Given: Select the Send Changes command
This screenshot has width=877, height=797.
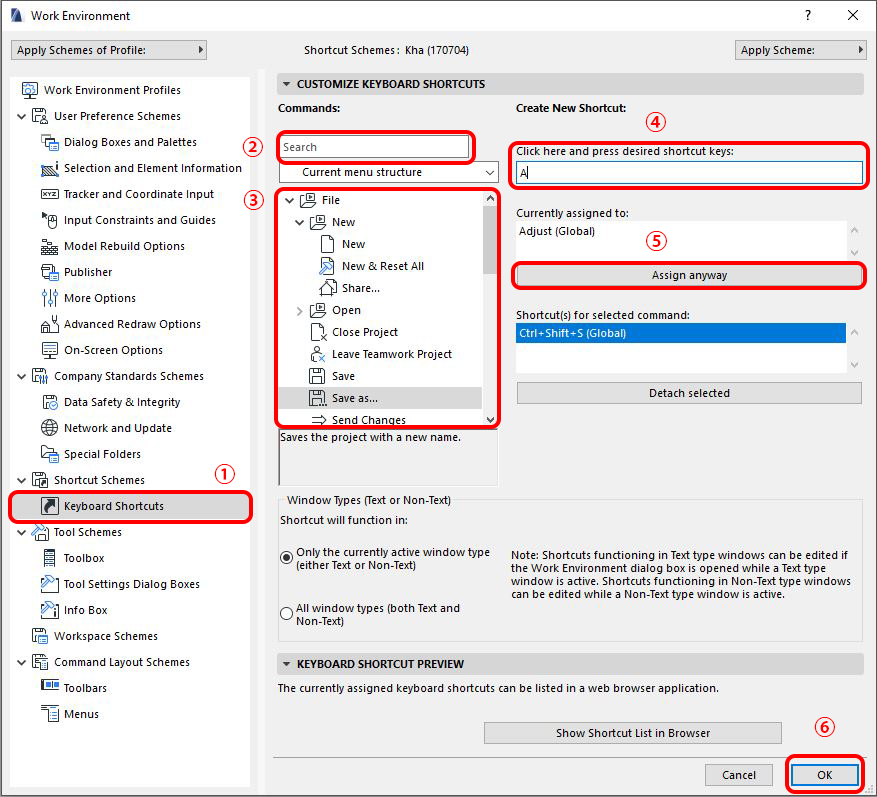Looking at the screenshot, I should coord(369,420).
